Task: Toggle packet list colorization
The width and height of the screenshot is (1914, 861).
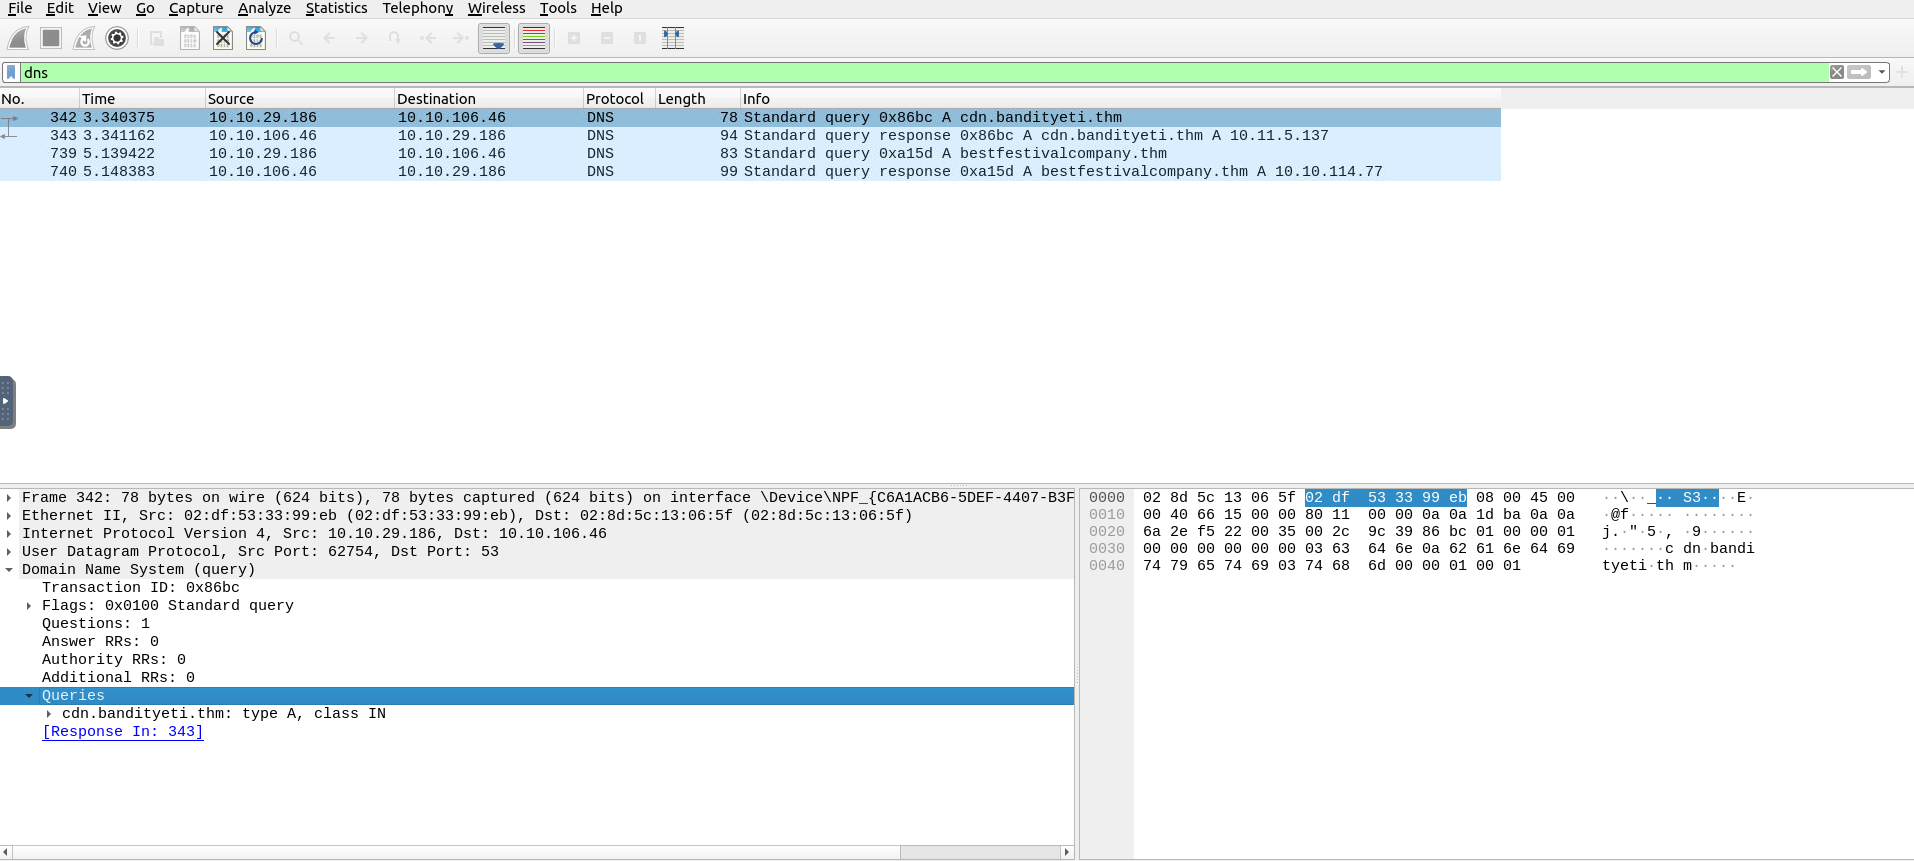Action: 534,38
